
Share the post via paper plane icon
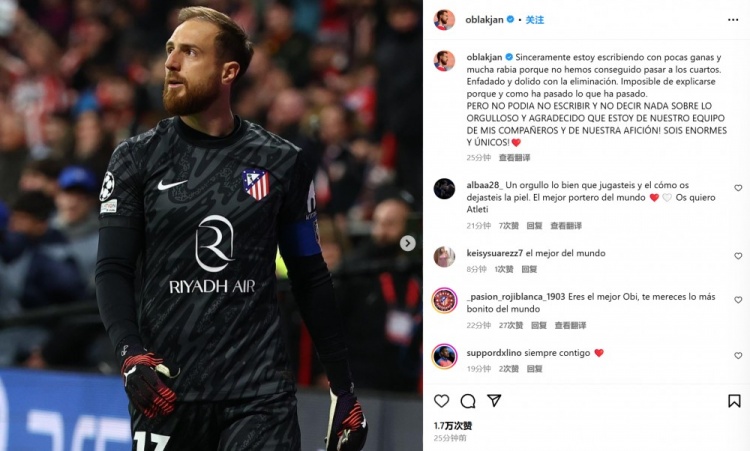click(494, 400)
